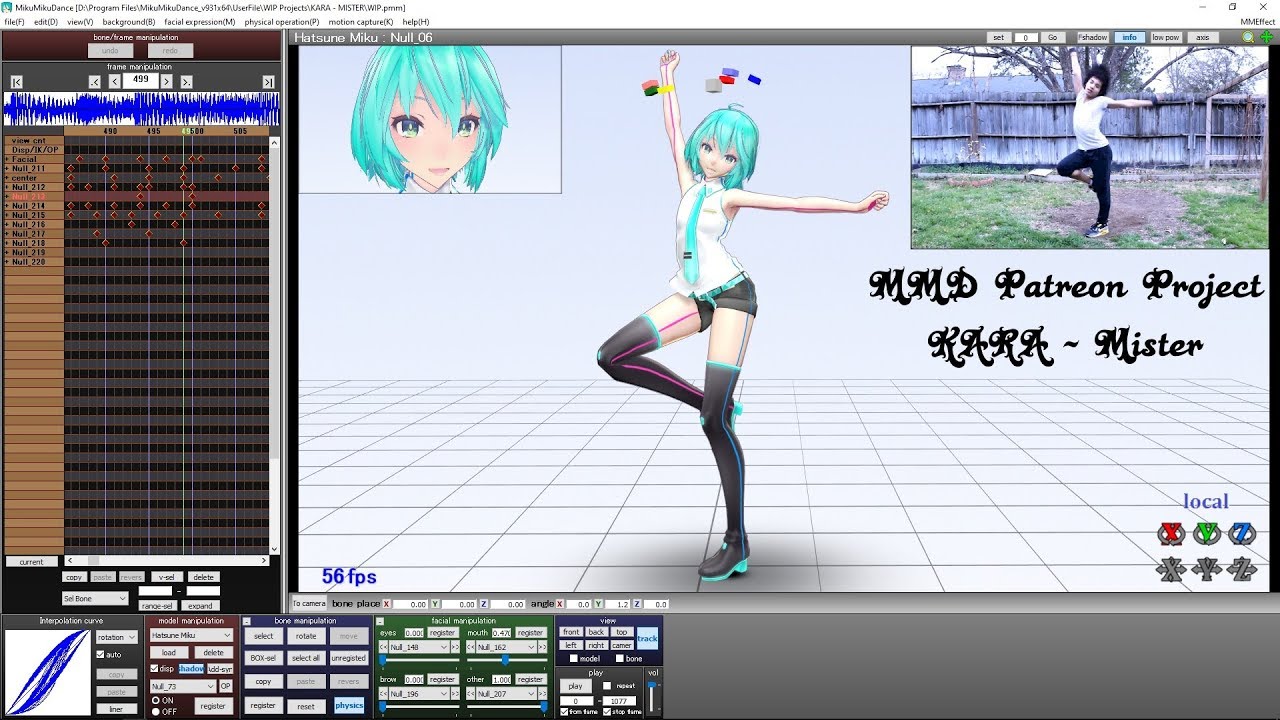Open the edit(D) menu
Image resolution: width=1280 pixels, height=720 pixels.
[46, 21]
